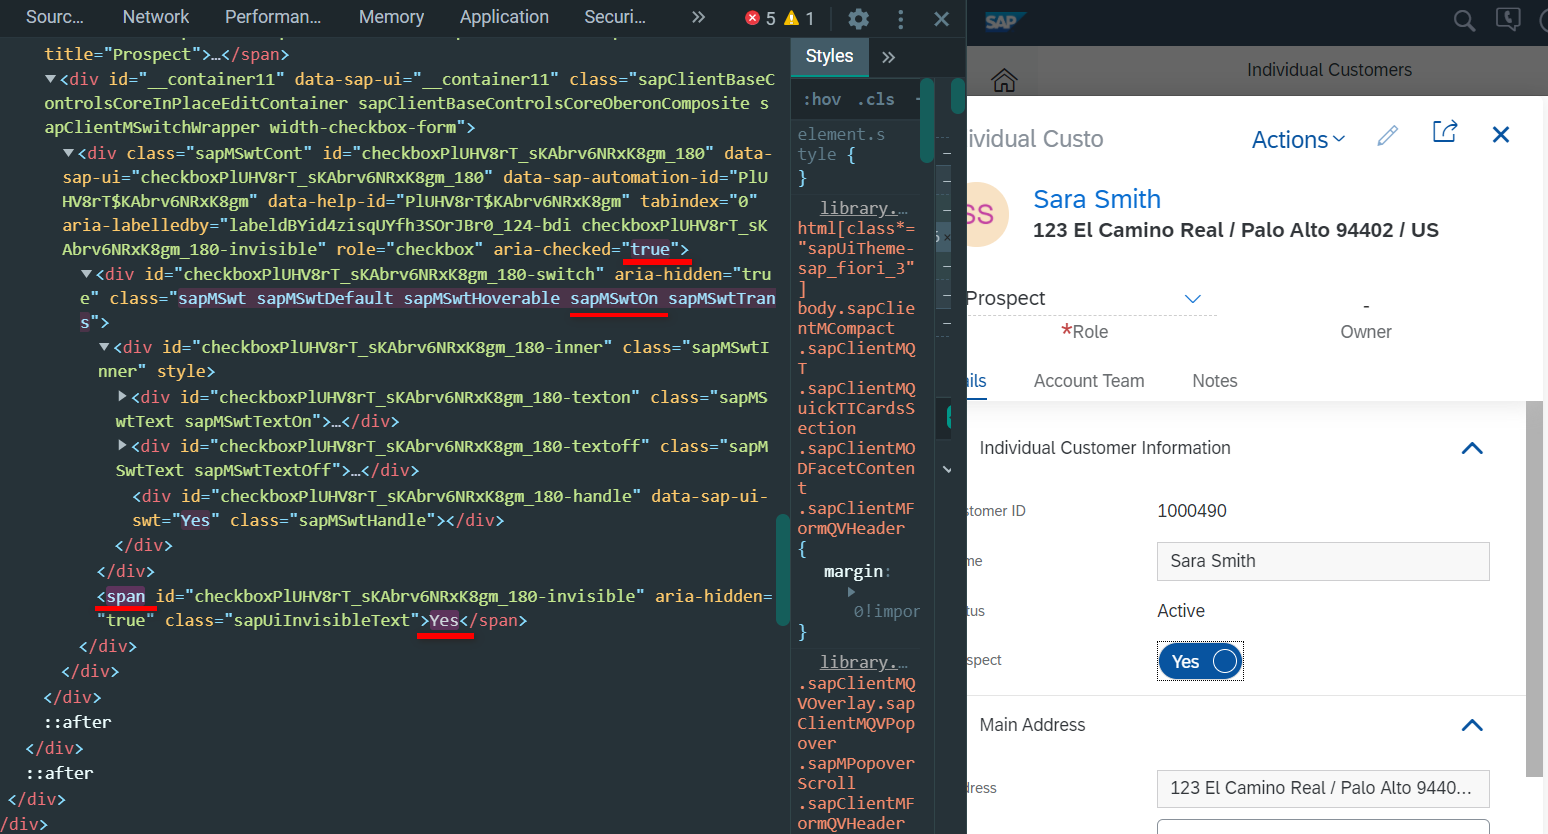Screen dimensions: 1548x834
Task: Expand the texton div node
Action: click(x=122, y=397)
